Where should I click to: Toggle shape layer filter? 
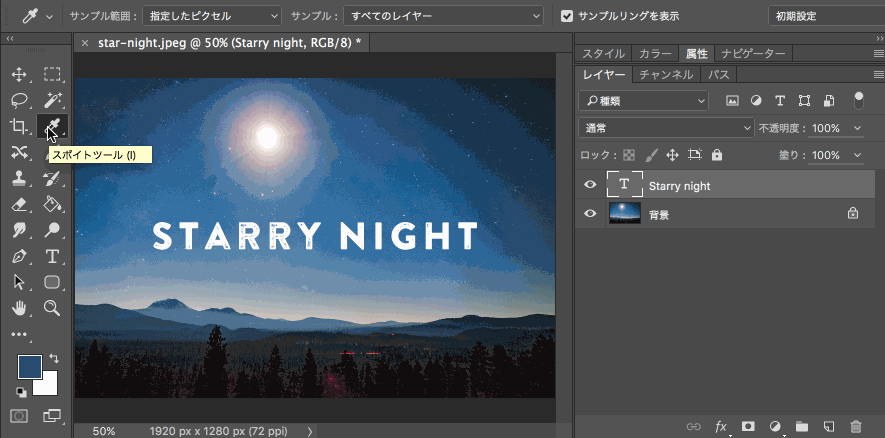tap(804, 101)
